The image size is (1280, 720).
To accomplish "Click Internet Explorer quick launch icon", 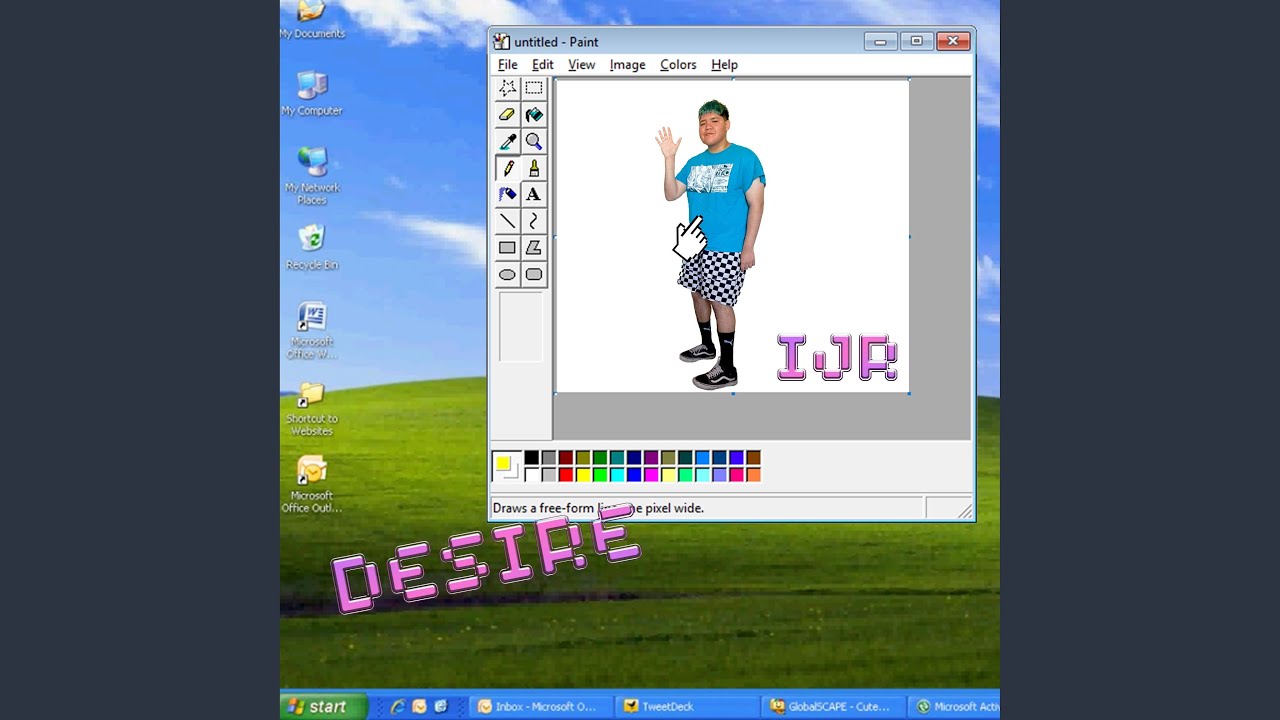I will (397, 706).
